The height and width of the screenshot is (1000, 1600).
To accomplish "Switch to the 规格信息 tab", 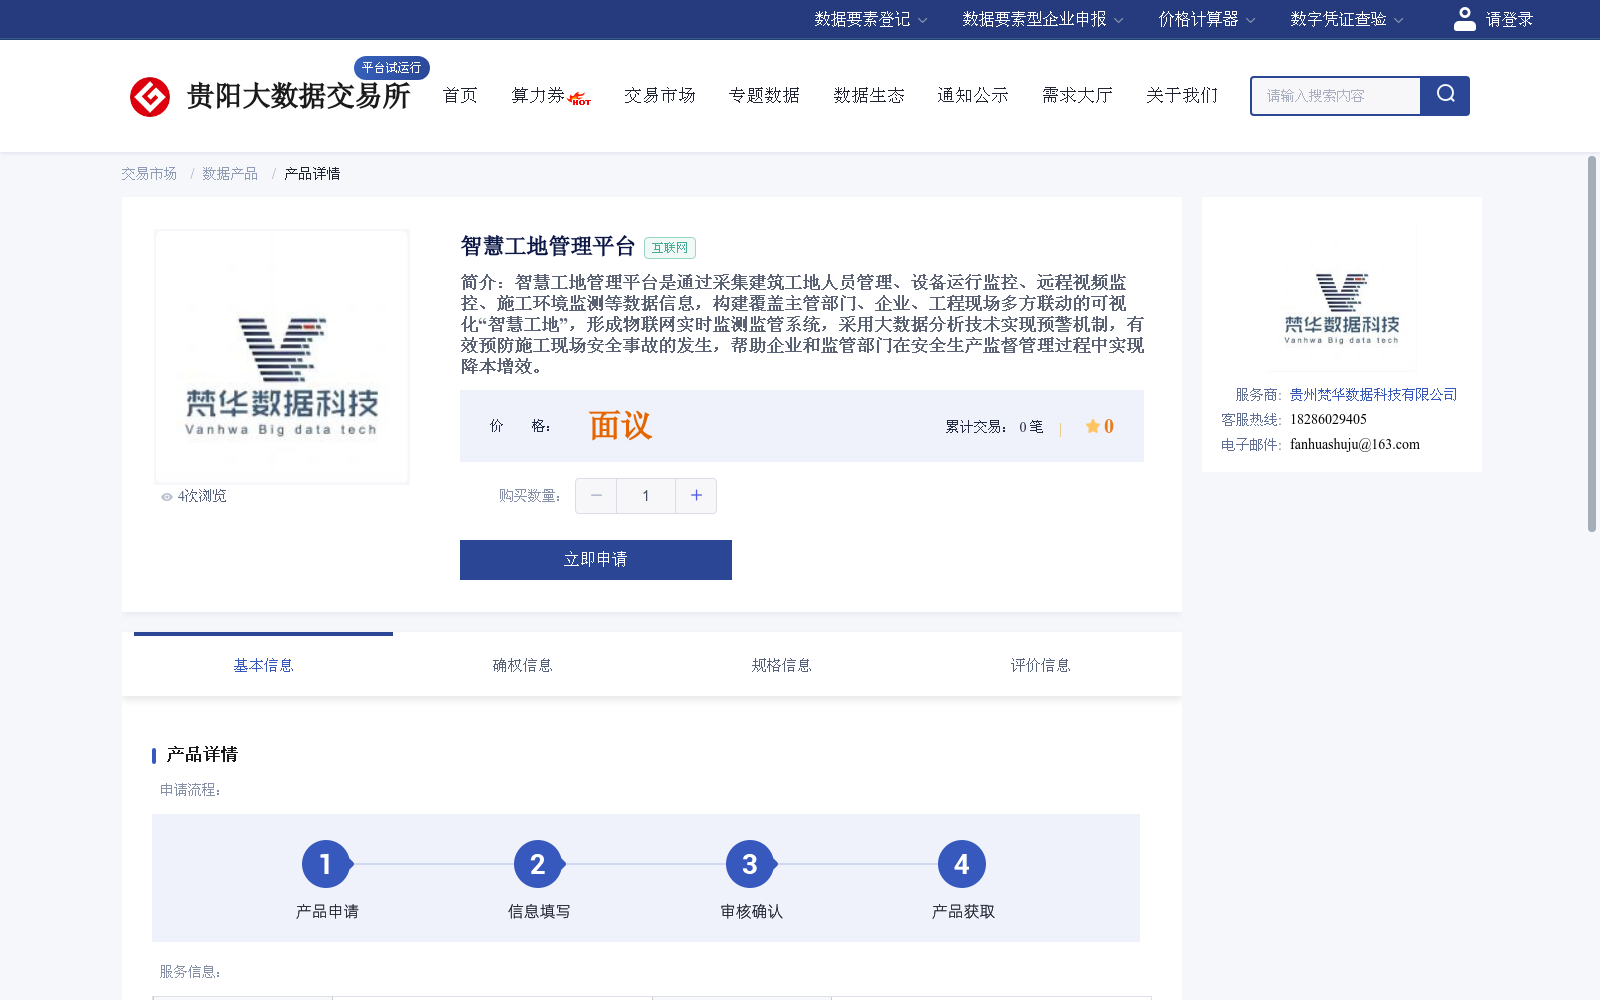I will [x=781, y=665].
